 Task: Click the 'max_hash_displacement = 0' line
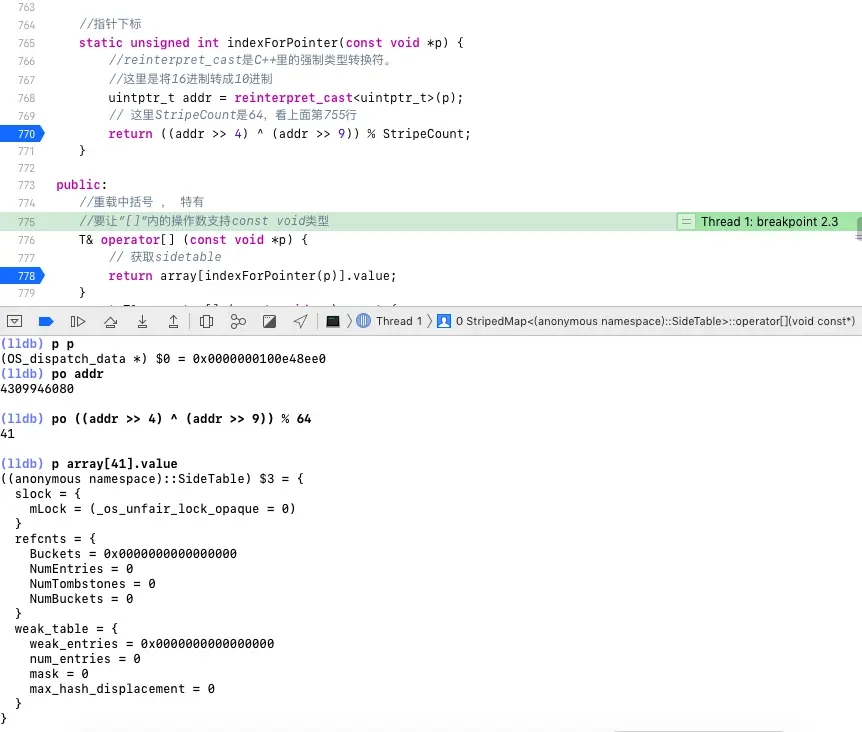pos(122,689)
